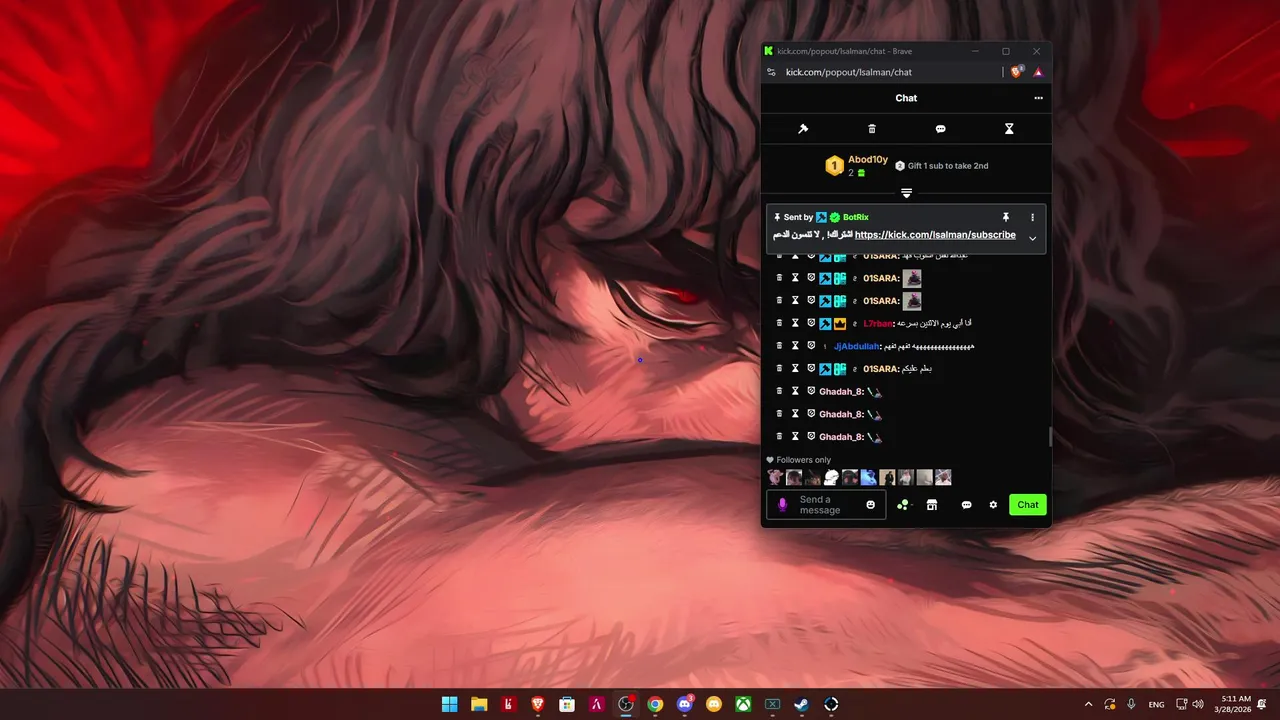This screenshot has height=720, width=1280.
Task: Ban L7rban using the shield icon
Action: [x=811, y=323]
